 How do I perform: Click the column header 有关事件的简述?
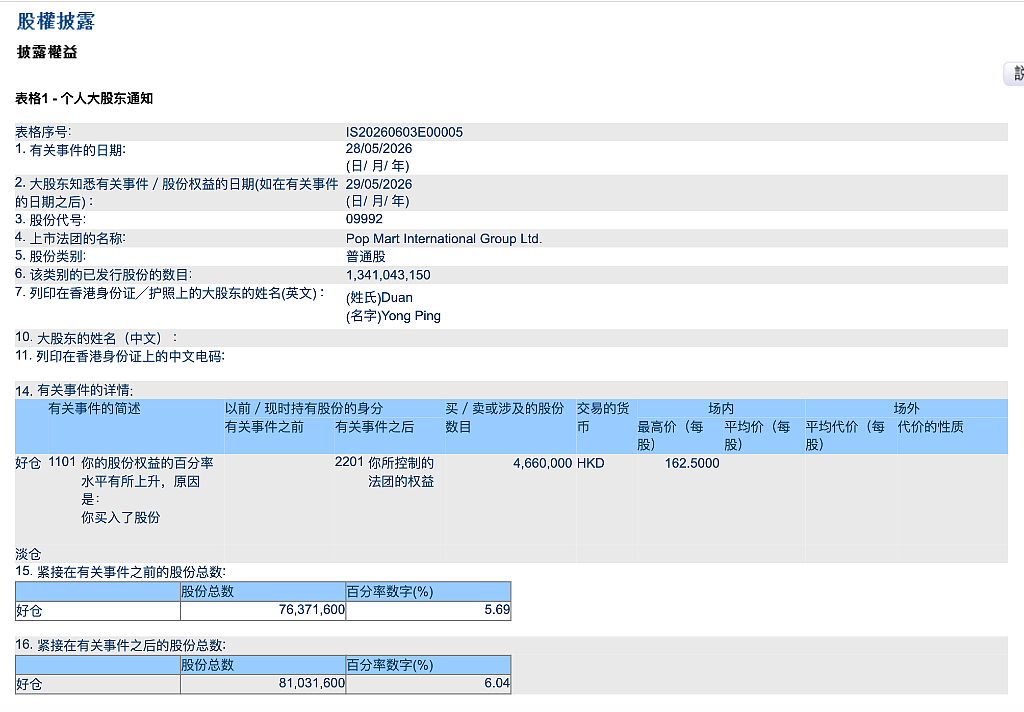click(95, 409)
